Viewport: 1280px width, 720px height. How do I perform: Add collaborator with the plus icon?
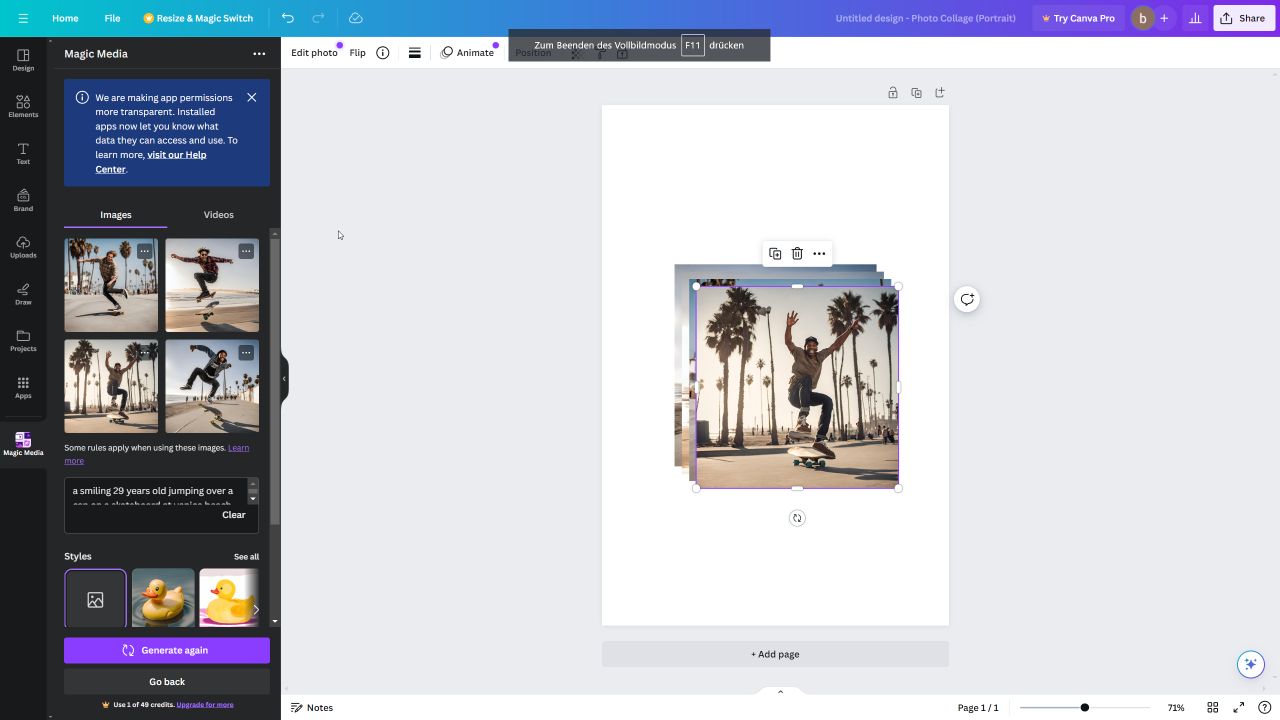1164,18
